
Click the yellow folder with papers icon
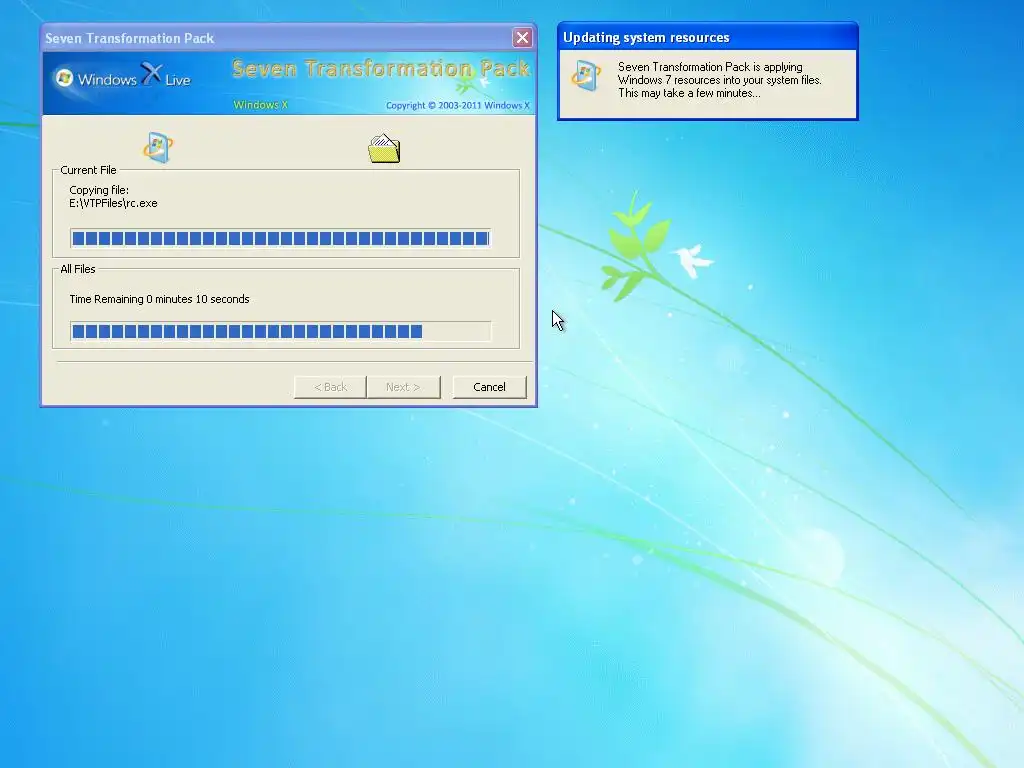tap(384, 148)
